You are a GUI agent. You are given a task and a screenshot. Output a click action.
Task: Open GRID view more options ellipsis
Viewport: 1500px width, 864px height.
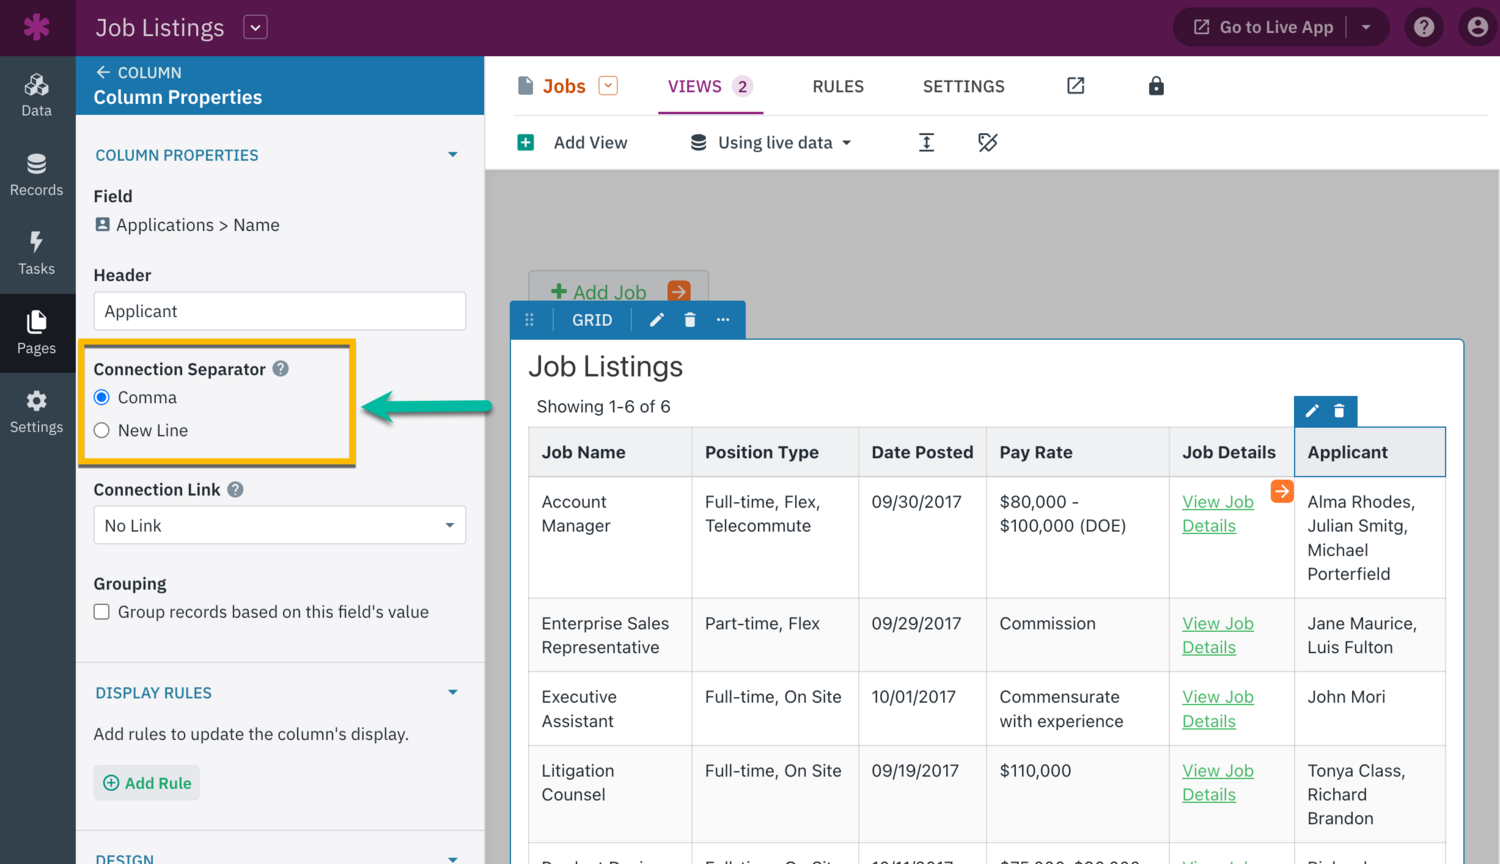[x=723, y=320]
